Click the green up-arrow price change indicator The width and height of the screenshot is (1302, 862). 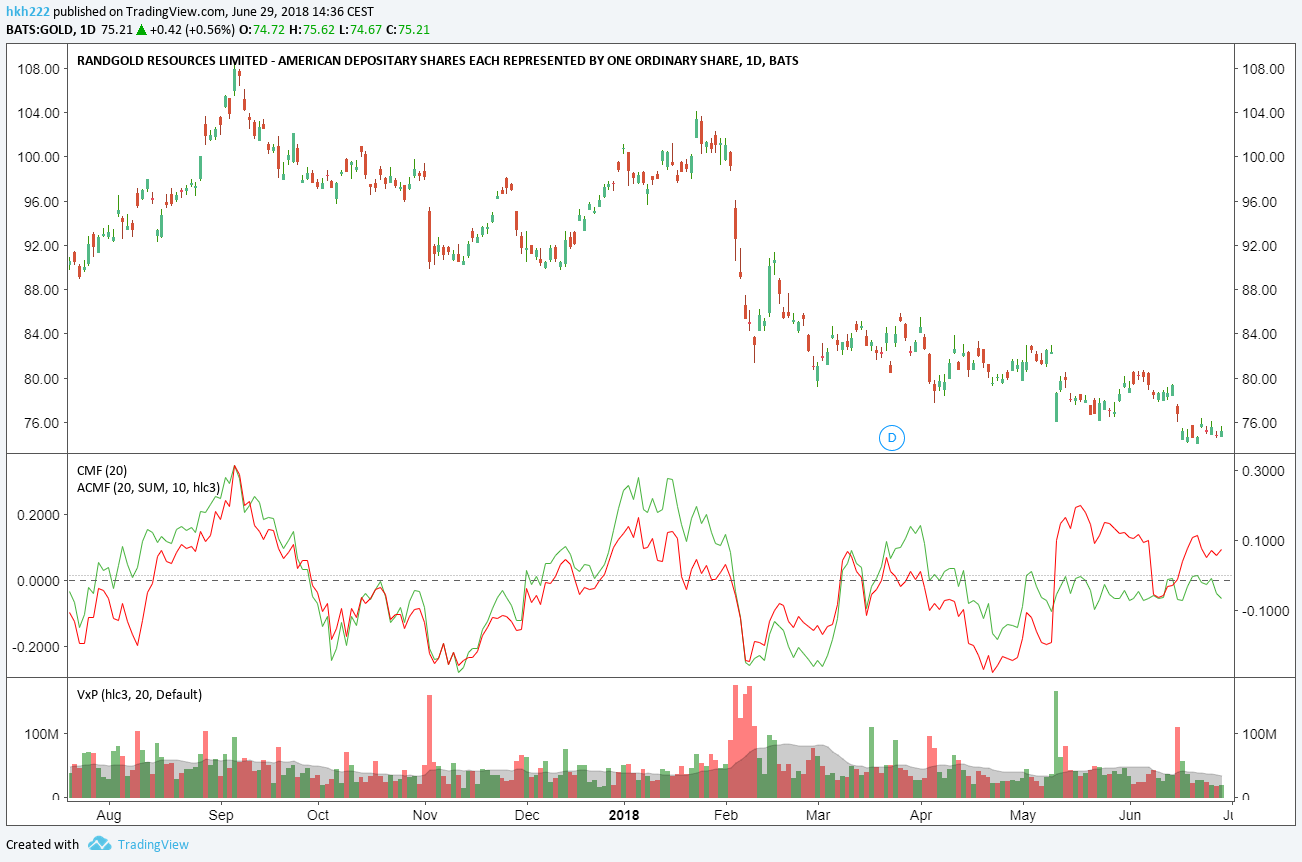point(142,30)
